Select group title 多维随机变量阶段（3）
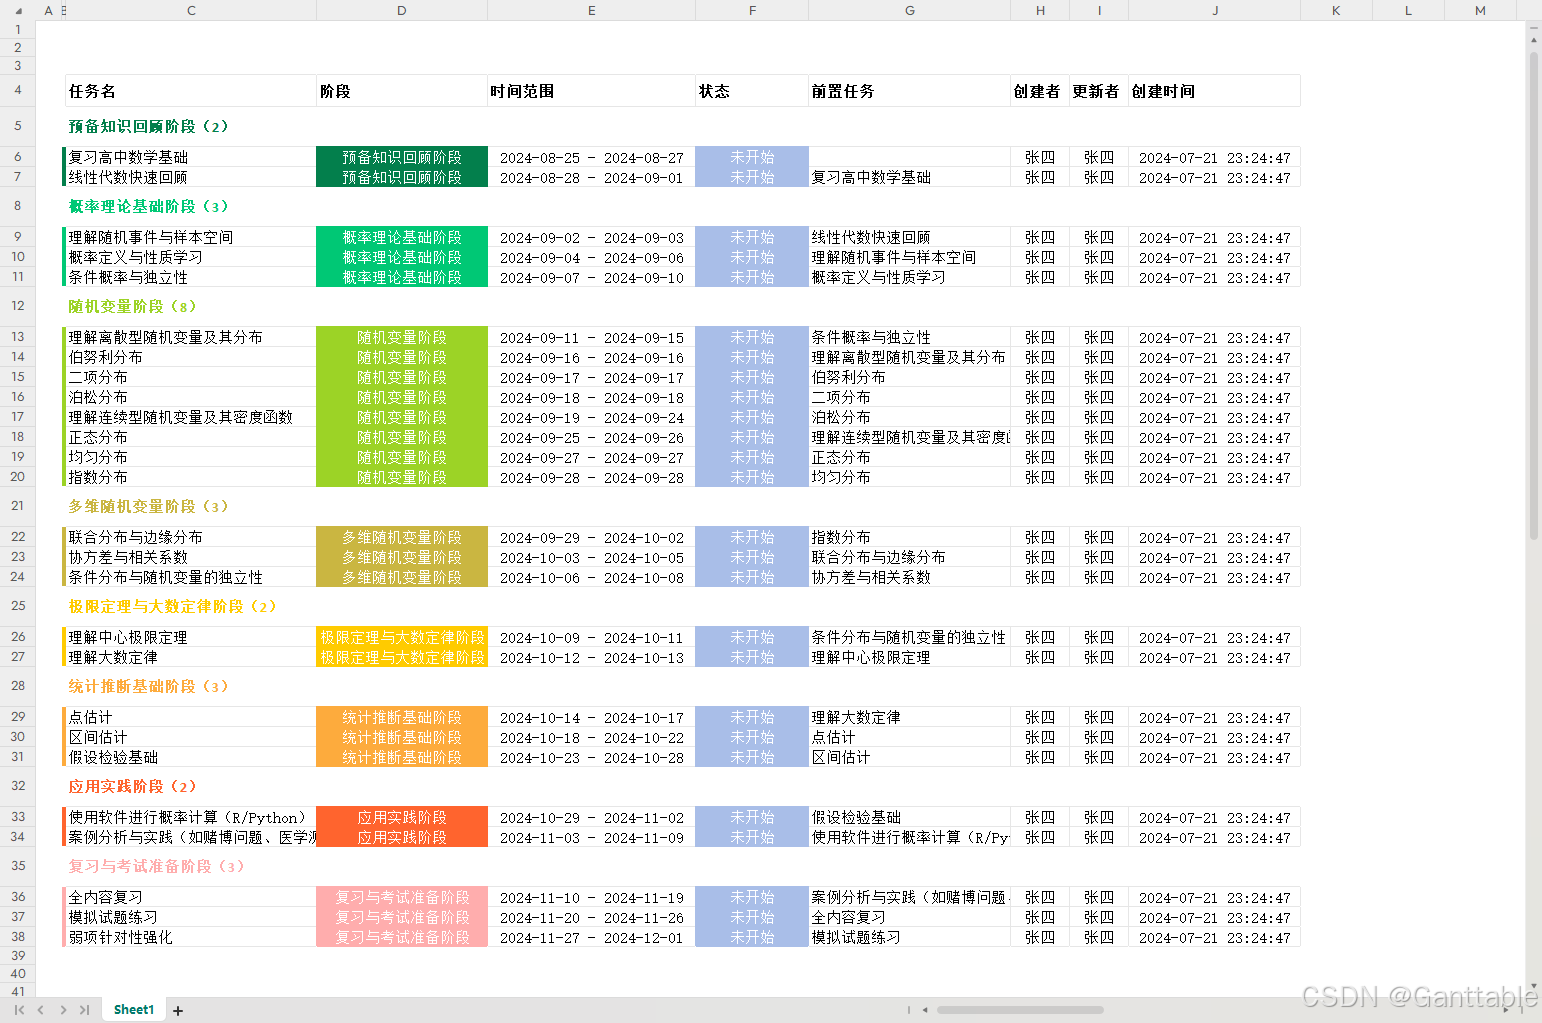This screenshot has width=1542, height=1023. pyautogui.click(x=149, y=506)
